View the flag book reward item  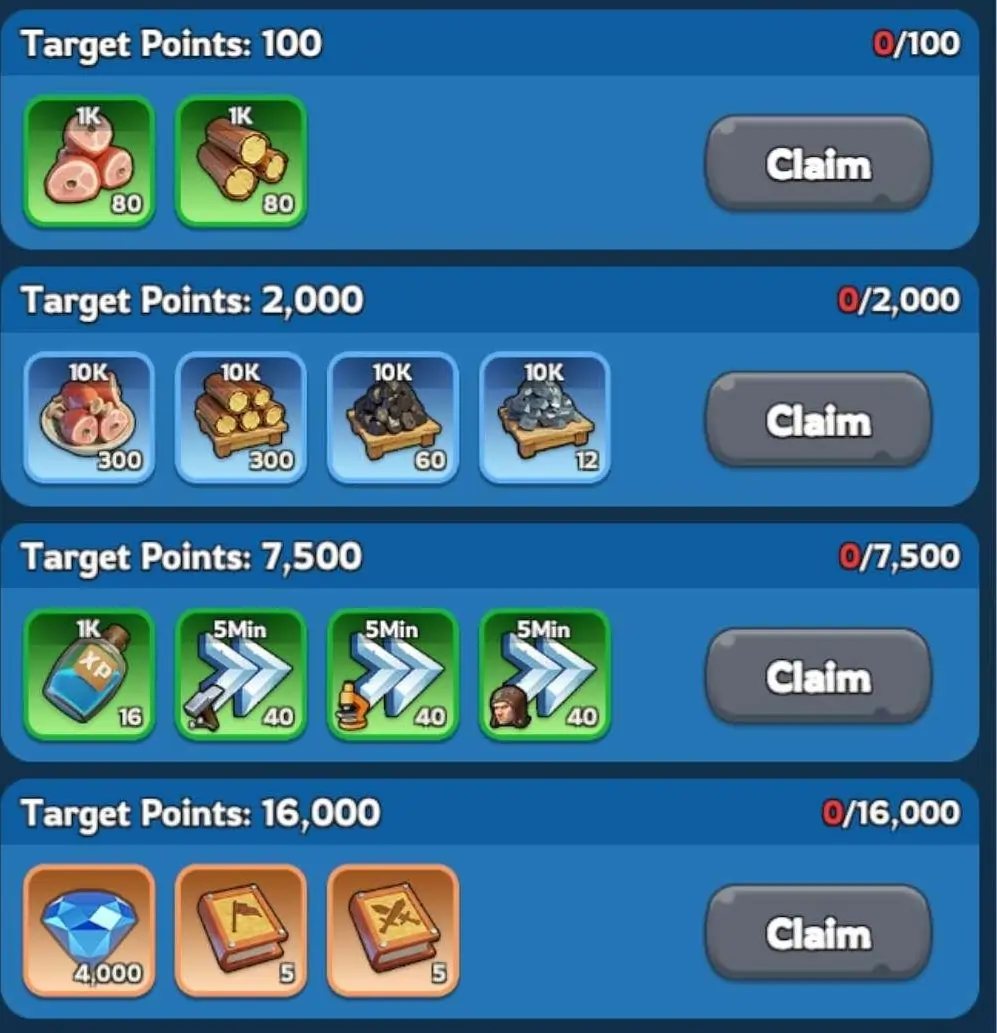241,931
